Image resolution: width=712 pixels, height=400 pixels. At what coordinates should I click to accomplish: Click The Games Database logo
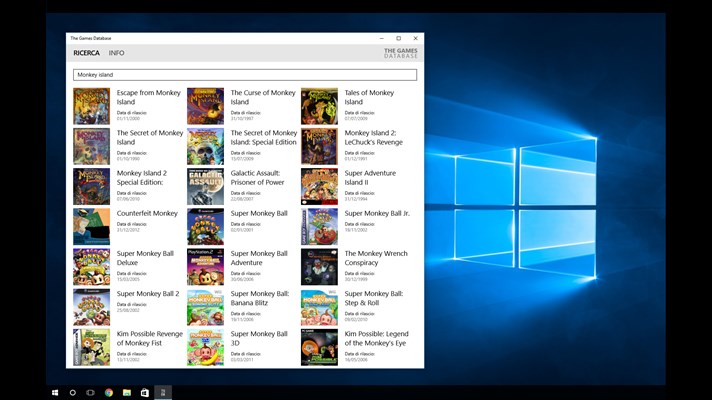(400, 53)
